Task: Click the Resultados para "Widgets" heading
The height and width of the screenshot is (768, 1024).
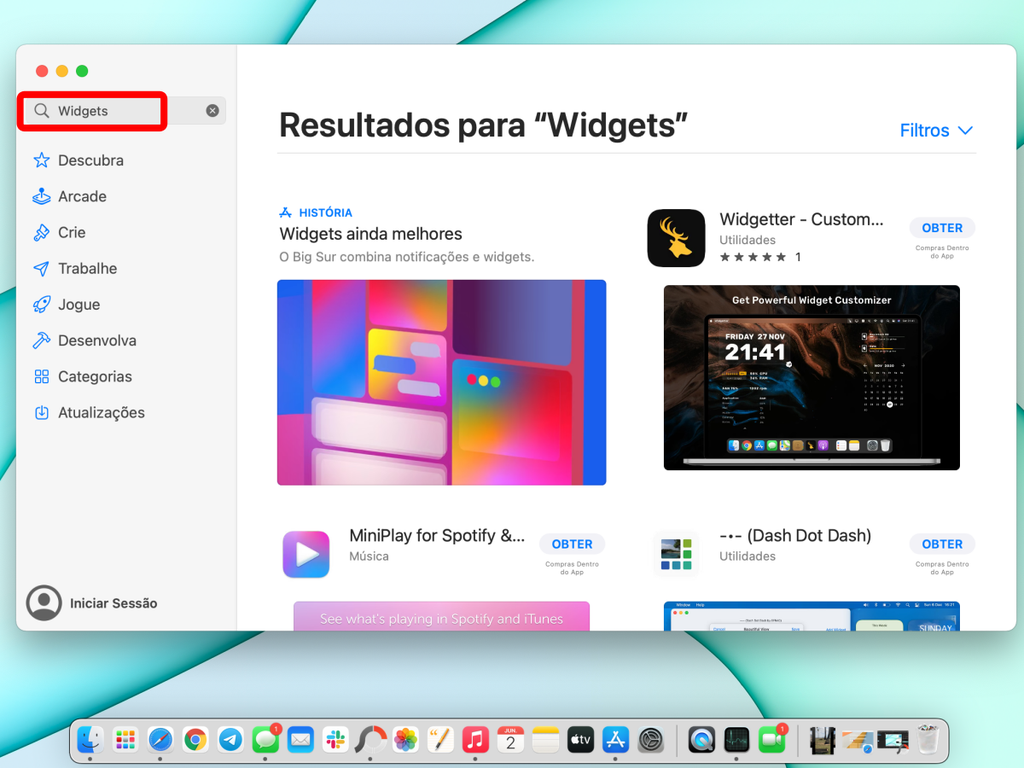Action: click(x=483, y=125)
